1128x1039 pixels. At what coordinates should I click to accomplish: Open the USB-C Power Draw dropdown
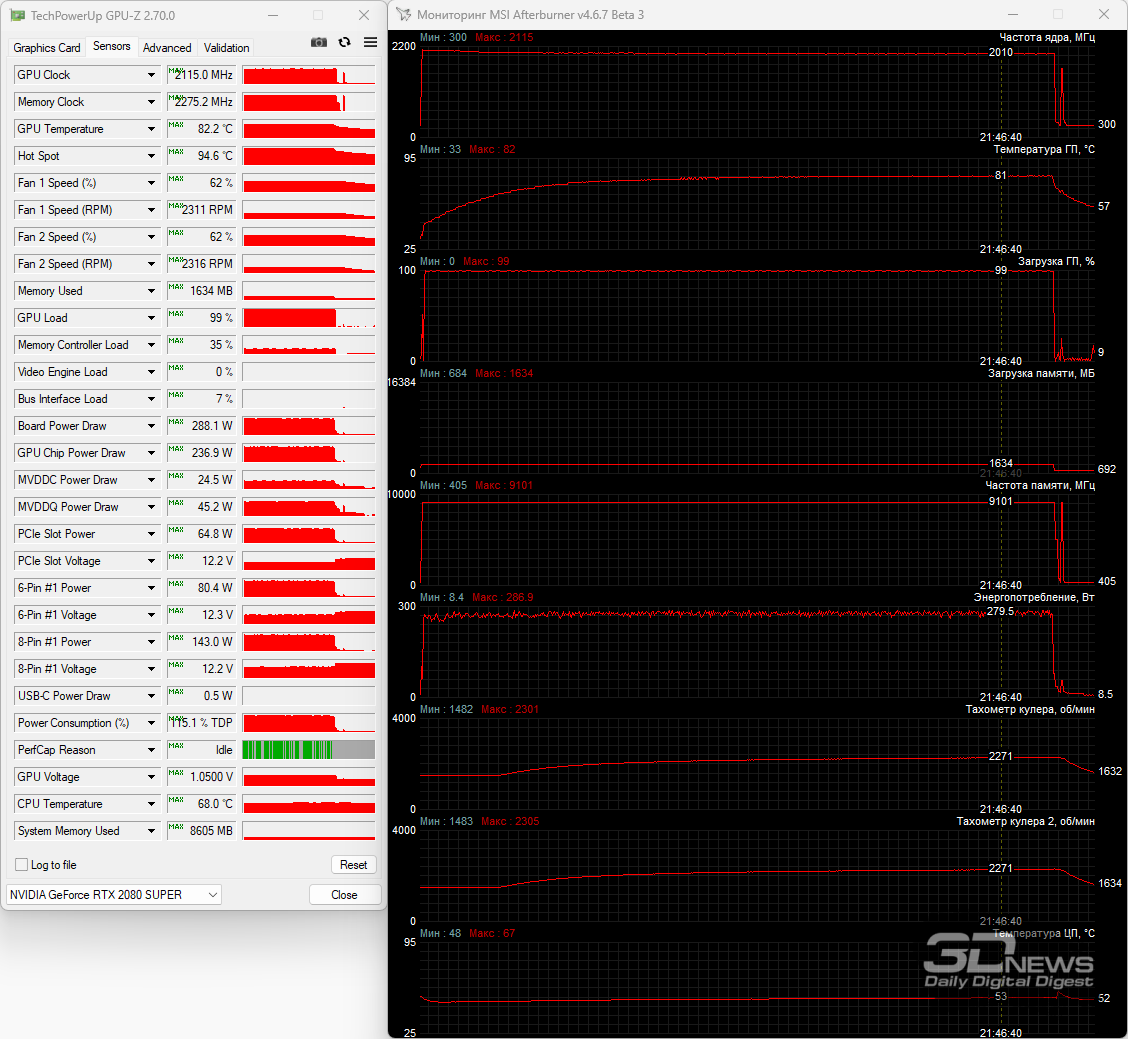click(x=151, y=696)
